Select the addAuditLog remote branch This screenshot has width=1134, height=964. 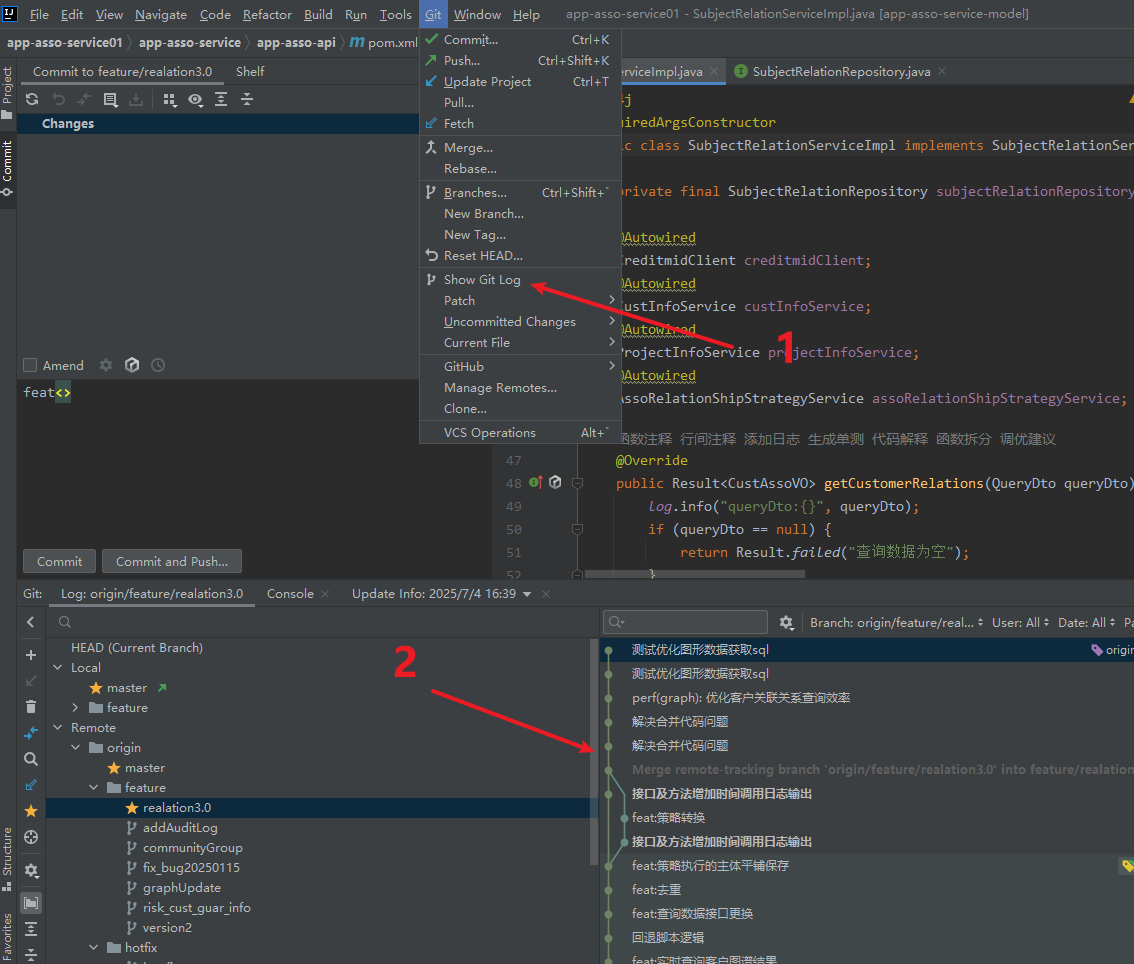pyautogui.click(x=180, y=827)
